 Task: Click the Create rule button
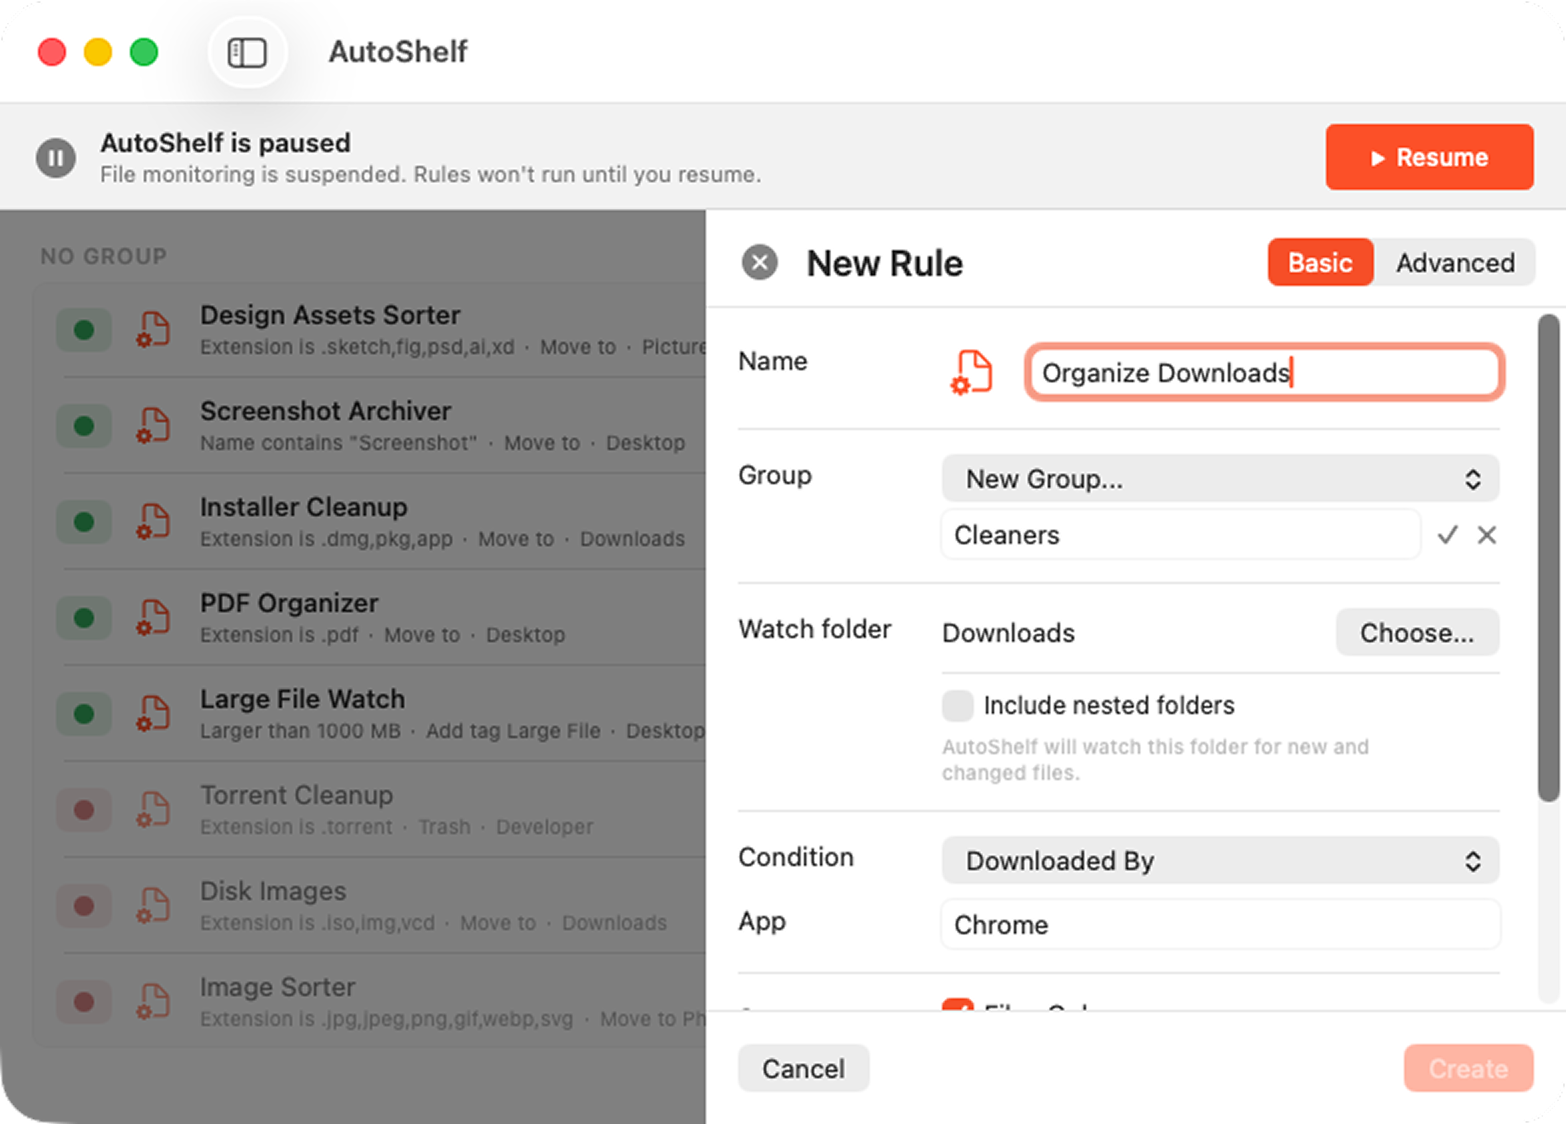tap(1468, 1069)
